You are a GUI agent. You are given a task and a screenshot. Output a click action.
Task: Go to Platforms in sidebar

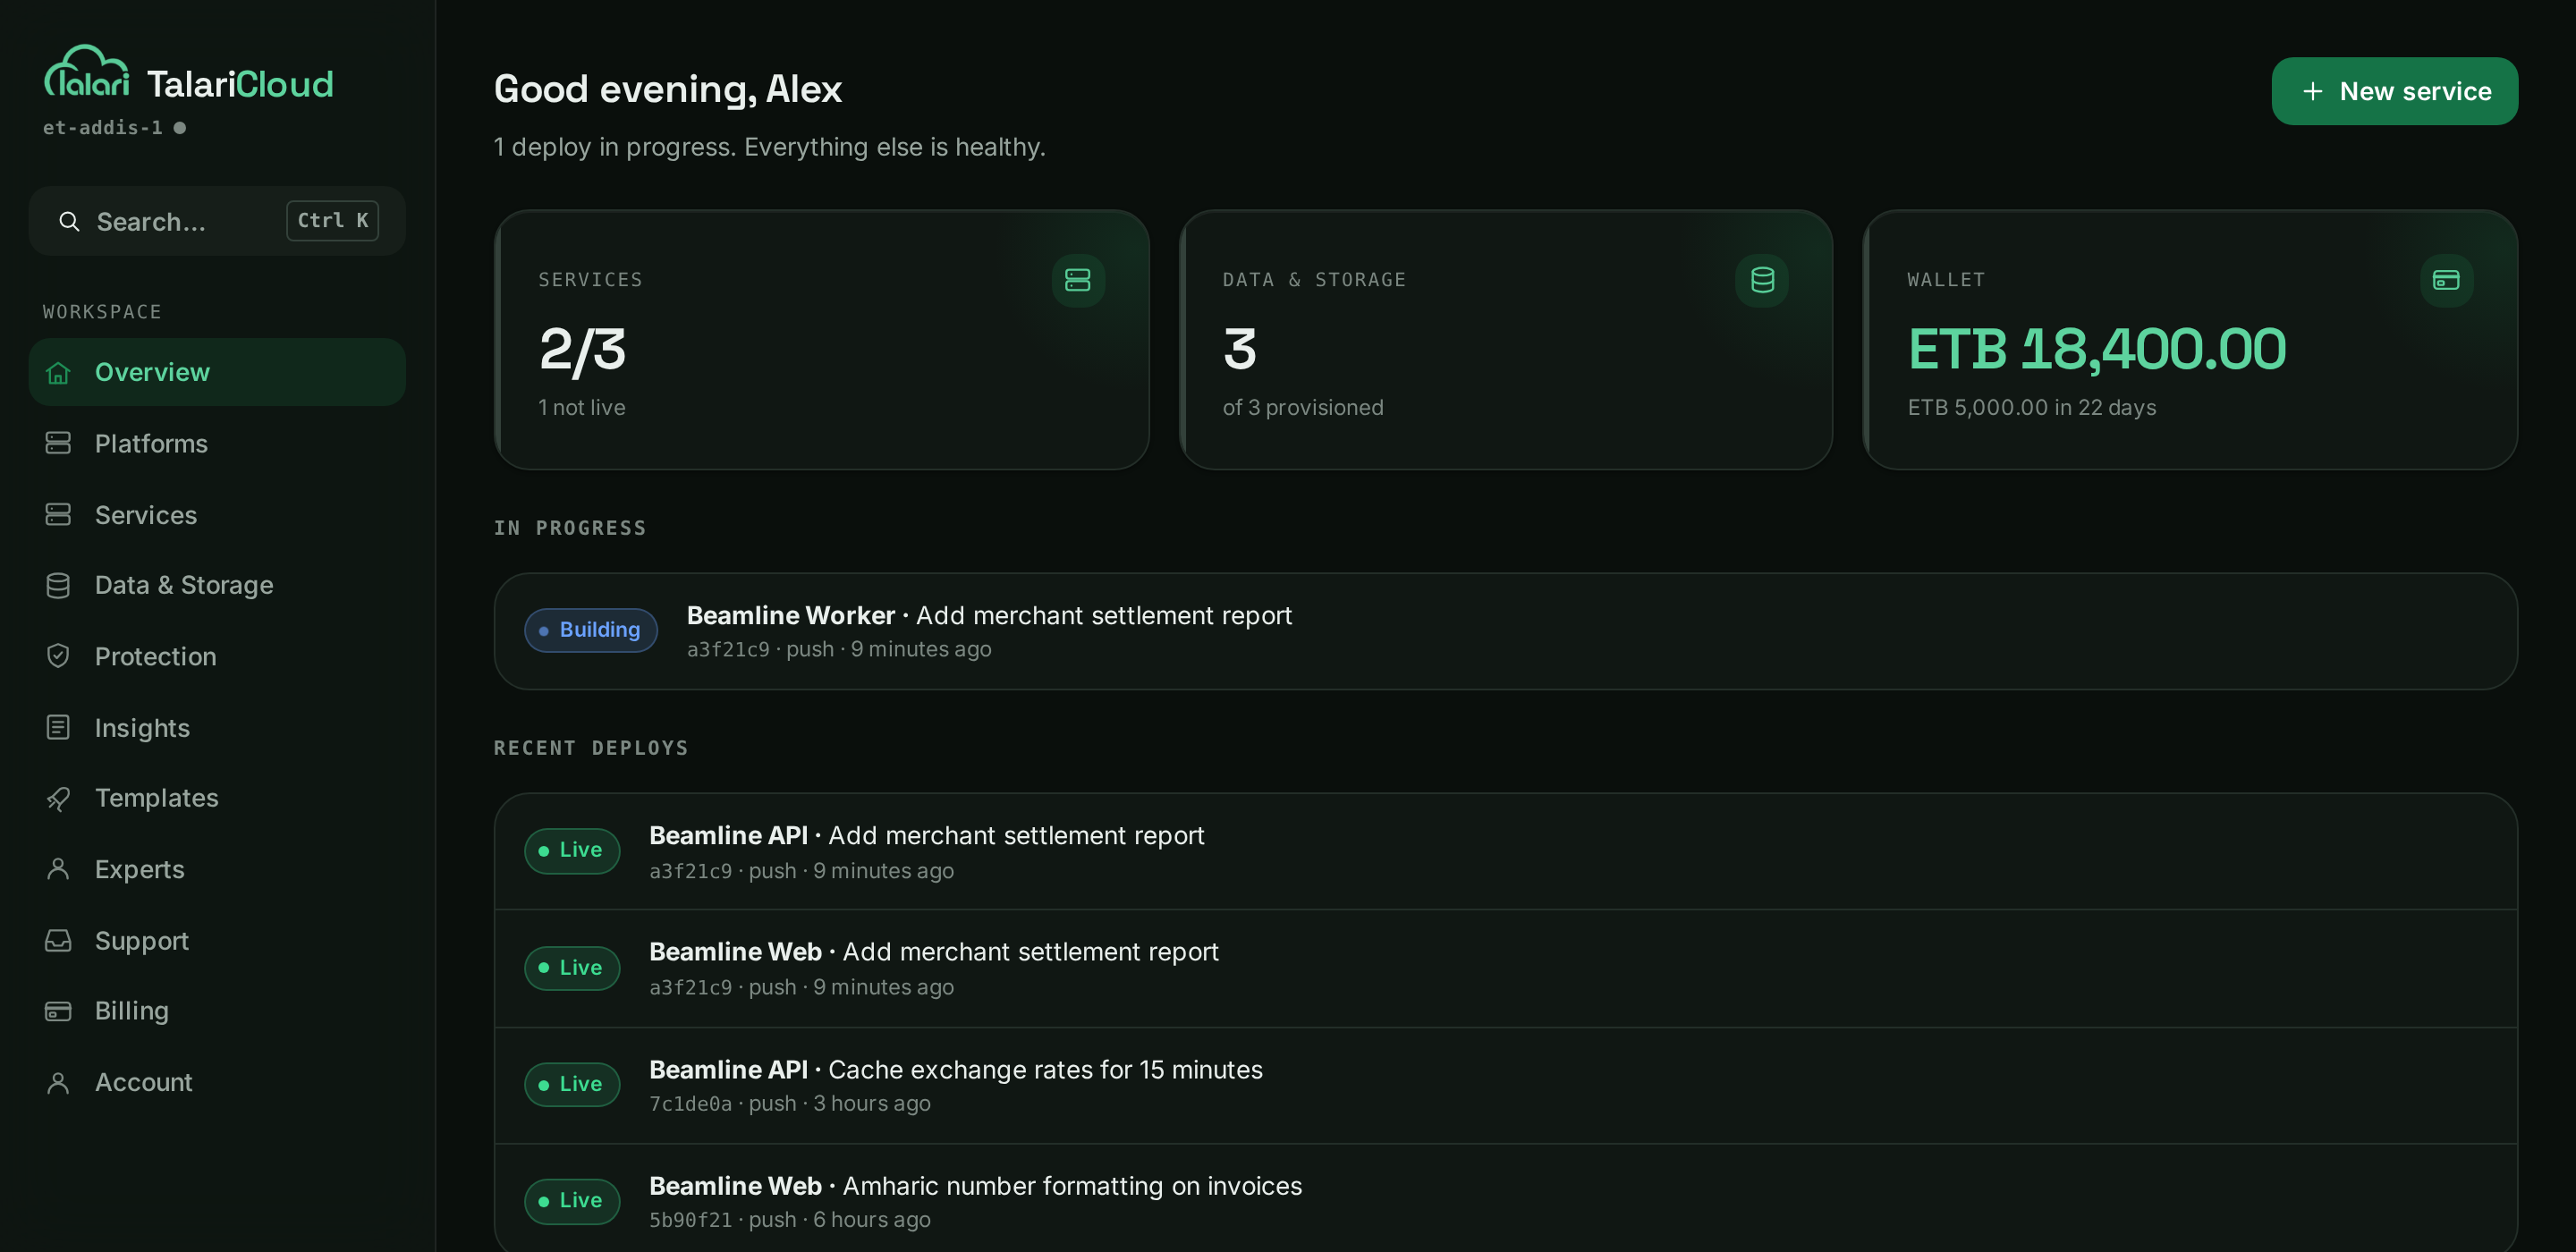(217, 443)
